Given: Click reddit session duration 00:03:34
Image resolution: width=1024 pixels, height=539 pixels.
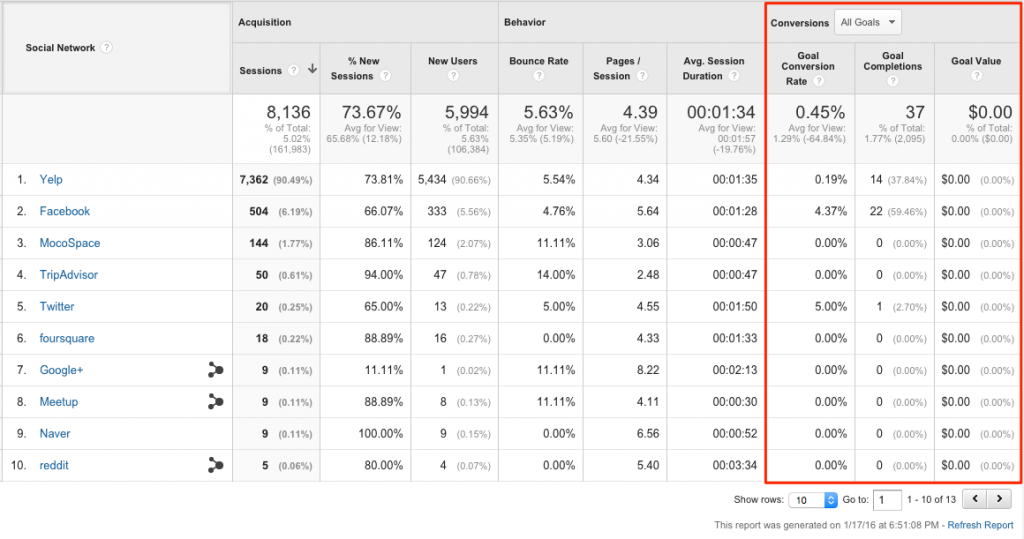Looking at the screenshot, I should coord(735,465).
